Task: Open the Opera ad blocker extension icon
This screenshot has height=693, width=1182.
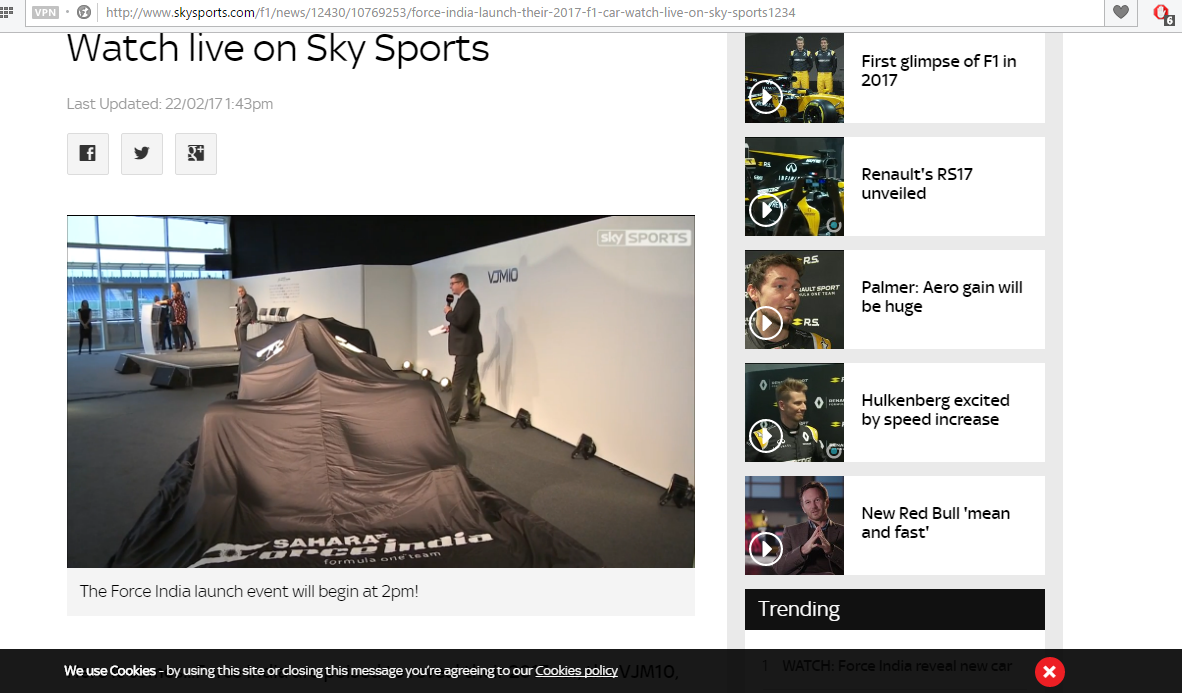Action: coord(1162,13)
